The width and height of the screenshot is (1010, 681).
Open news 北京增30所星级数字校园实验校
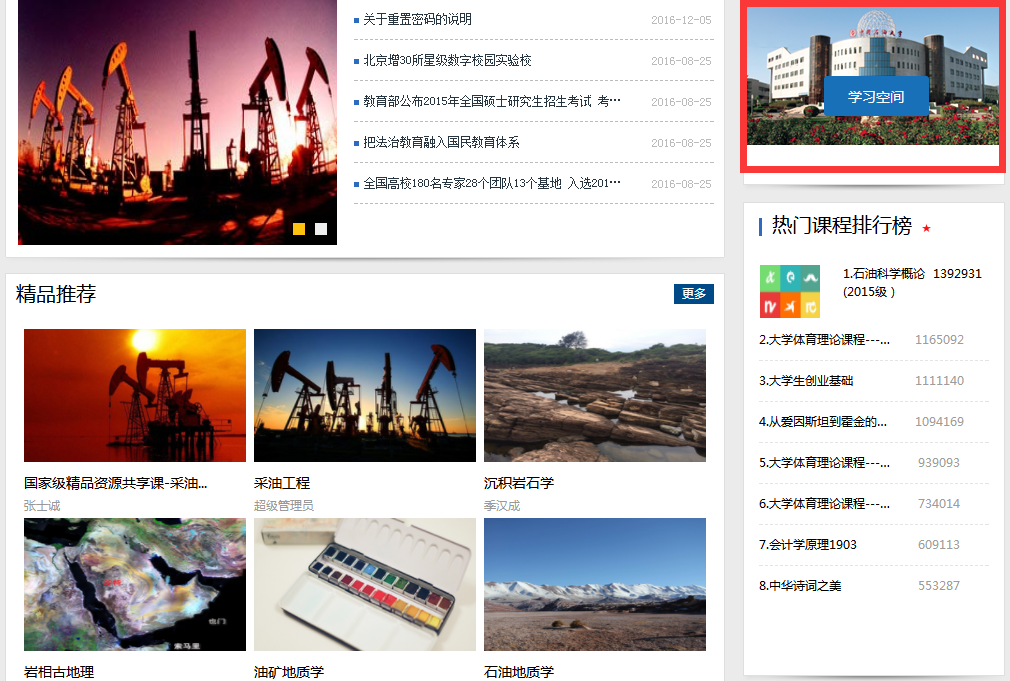click(x=447, y=61)
